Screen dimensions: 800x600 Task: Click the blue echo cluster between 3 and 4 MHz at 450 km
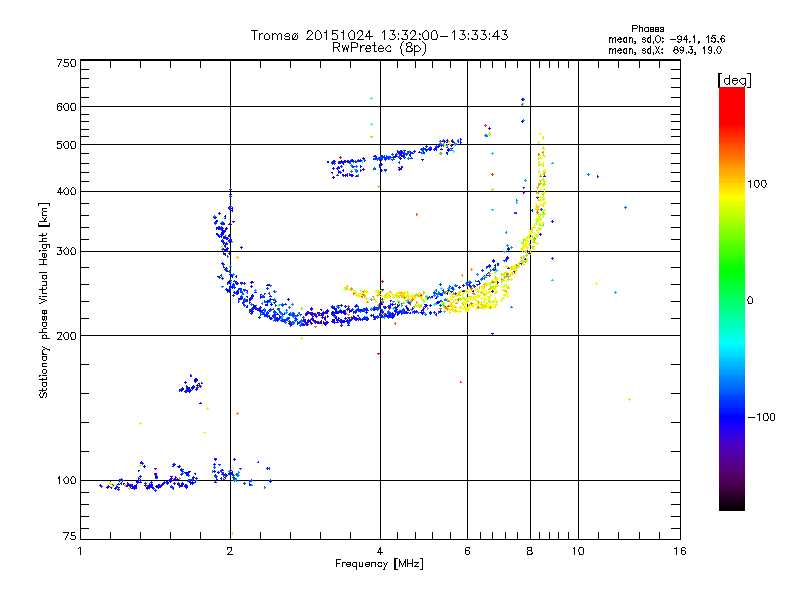(x=347, y=168)
